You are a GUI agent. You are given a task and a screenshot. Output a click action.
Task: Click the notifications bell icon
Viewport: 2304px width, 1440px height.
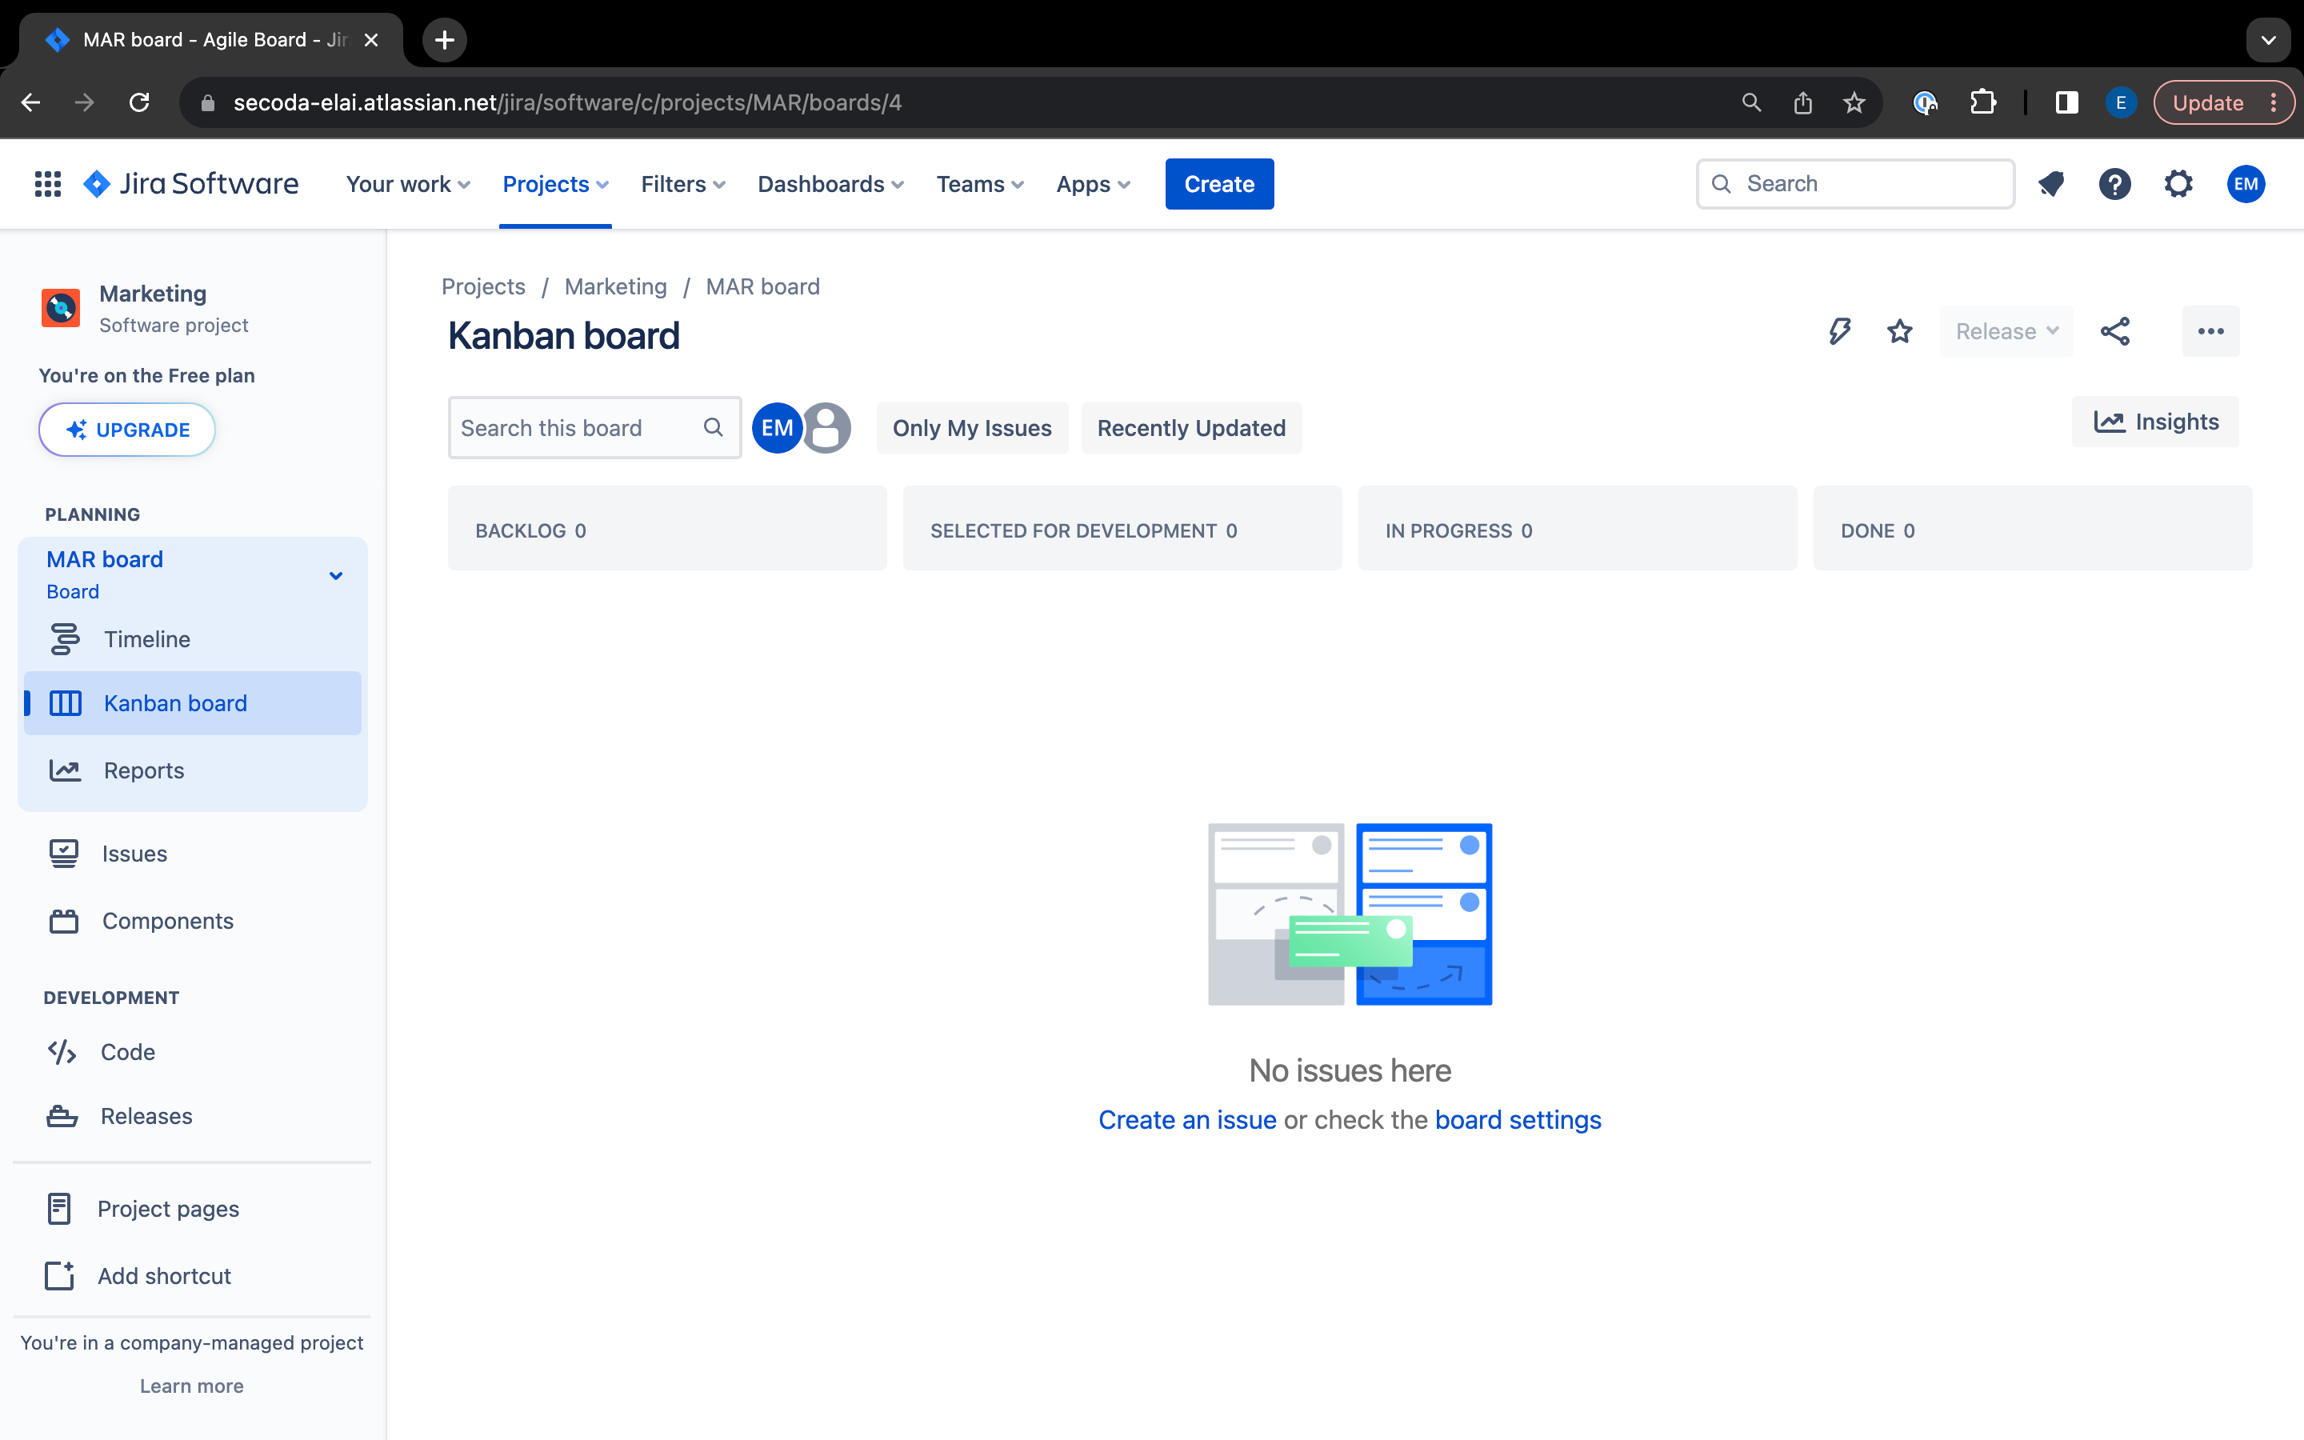[x=2051, y=184]
